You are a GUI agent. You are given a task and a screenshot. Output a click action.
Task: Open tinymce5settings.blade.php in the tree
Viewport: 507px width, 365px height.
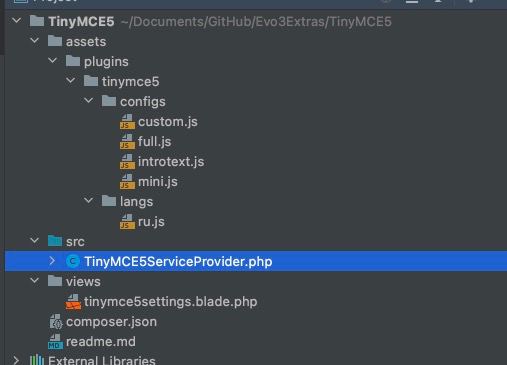tap(171, 302)
